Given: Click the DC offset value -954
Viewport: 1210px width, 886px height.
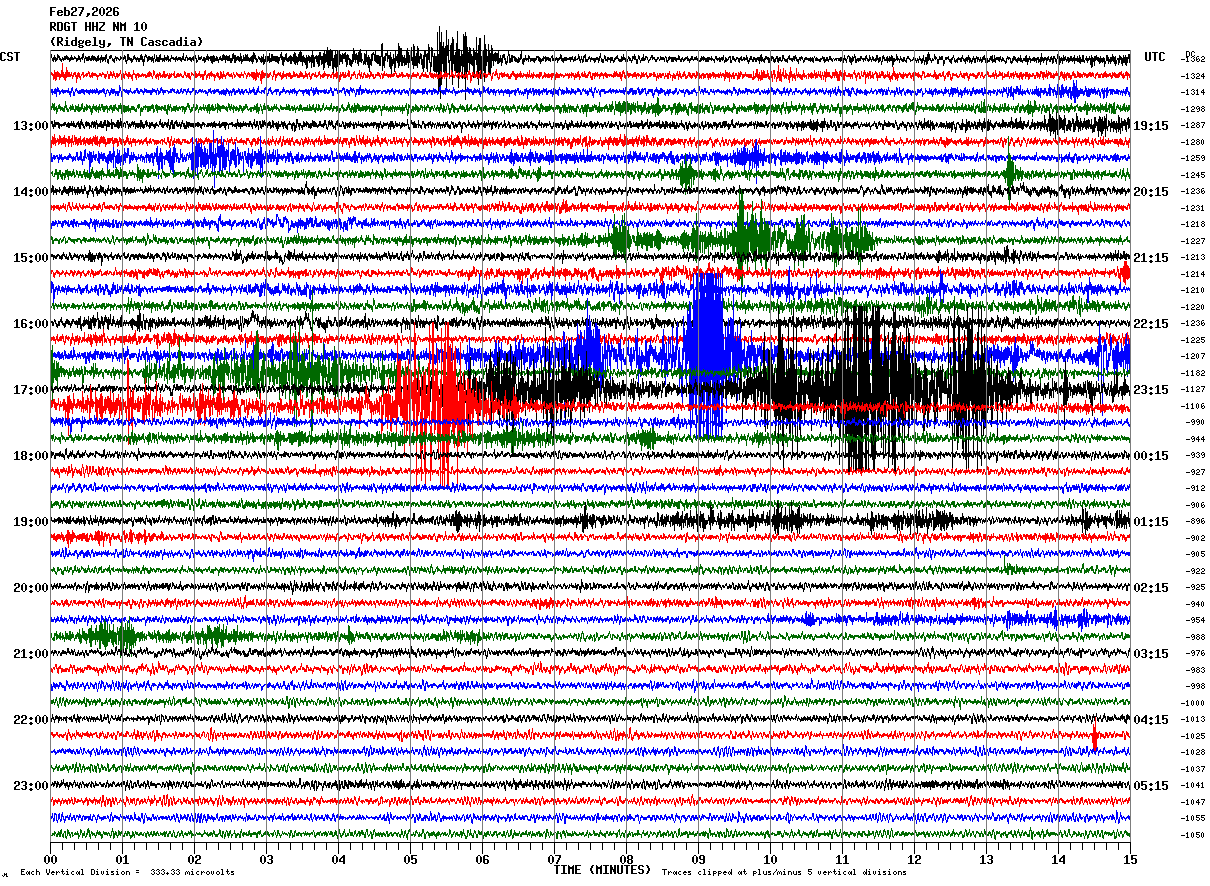Looking at the screenshot, I should click(1194, 620).
